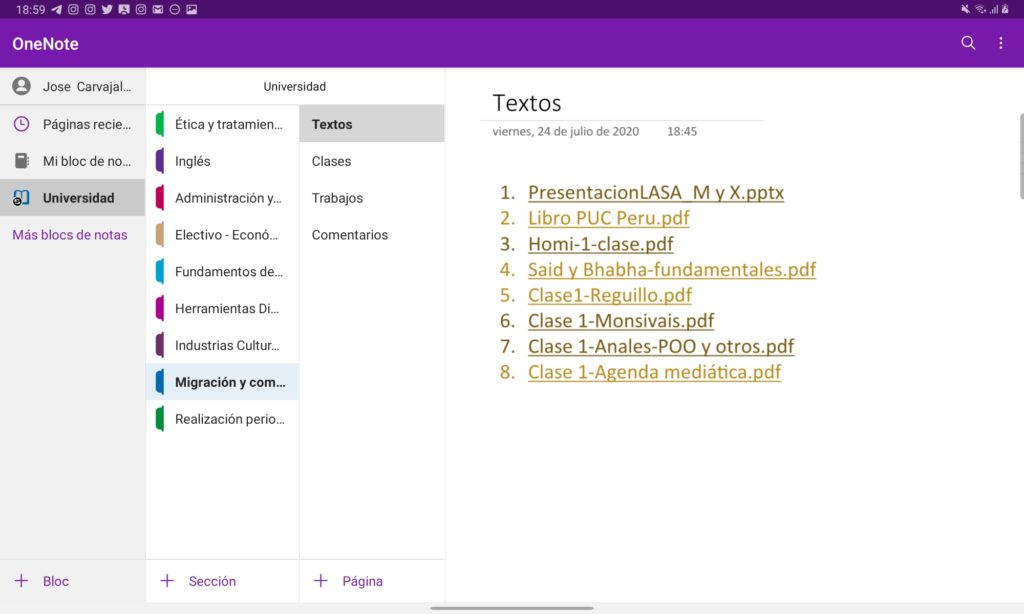Open Páginas recie... list

click(x=72, y=123)
